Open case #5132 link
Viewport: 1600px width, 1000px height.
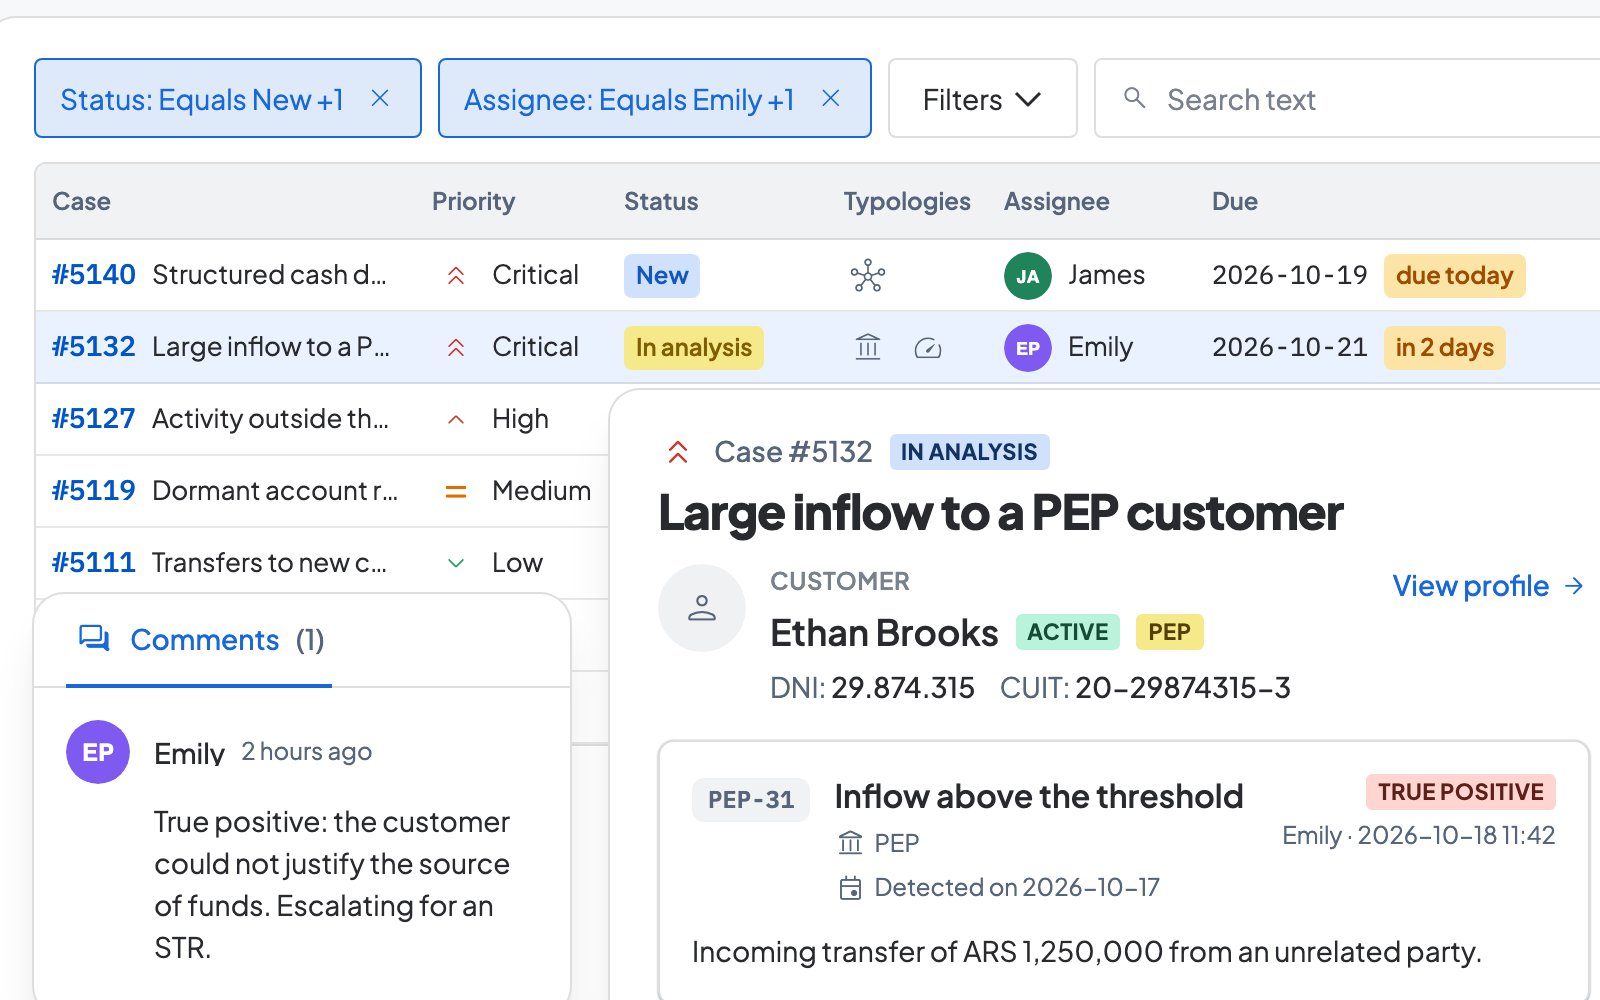93,346
